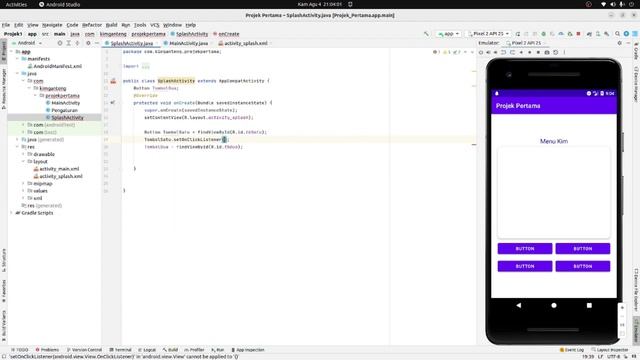Viewport: 640px width, 360px height.
Task: Open the AVD Manager toolbar icon
Action: (598, 34)
